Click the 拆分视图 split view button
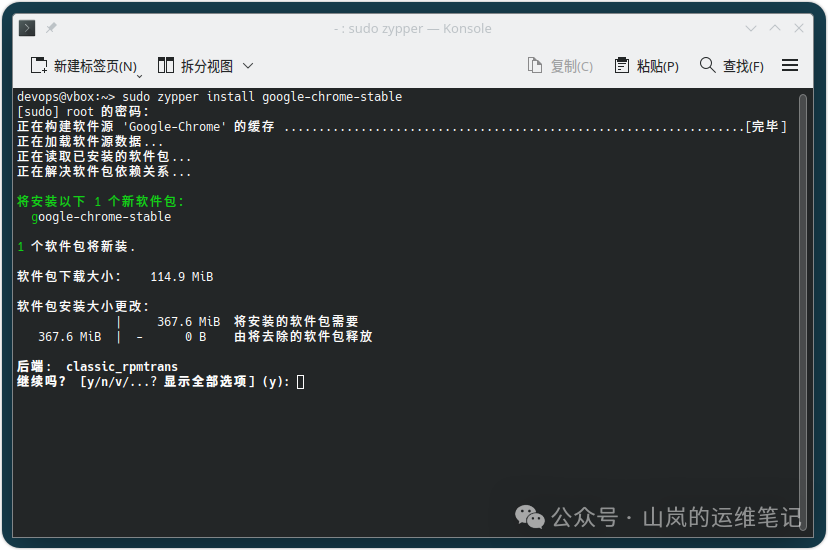The image size is (828, 550). [x=195, y=66]
